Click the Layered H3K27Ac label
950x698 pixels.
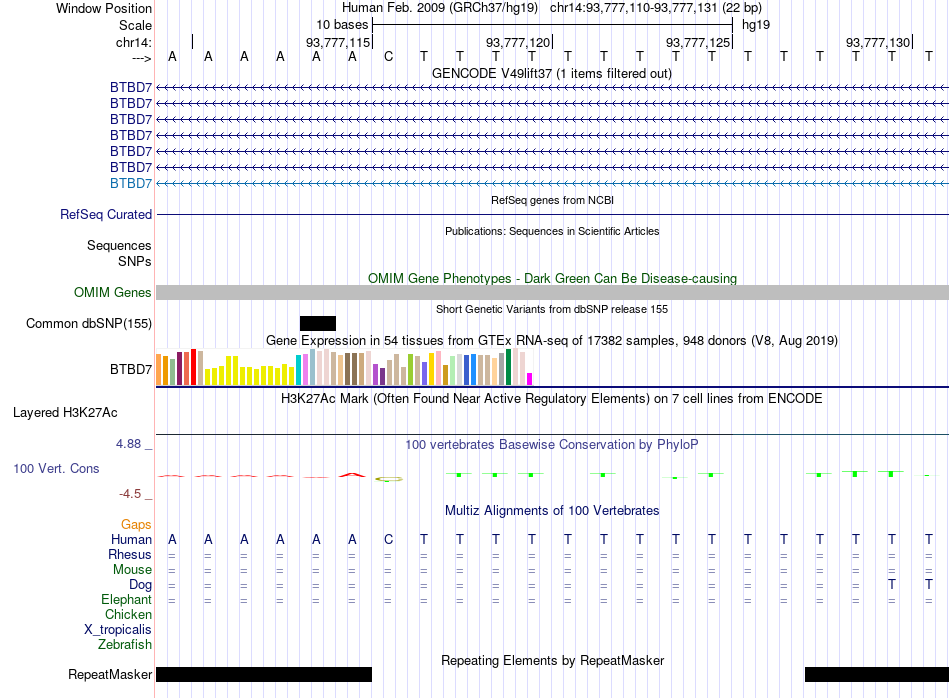pyautogui.click(x=65, y=413)
